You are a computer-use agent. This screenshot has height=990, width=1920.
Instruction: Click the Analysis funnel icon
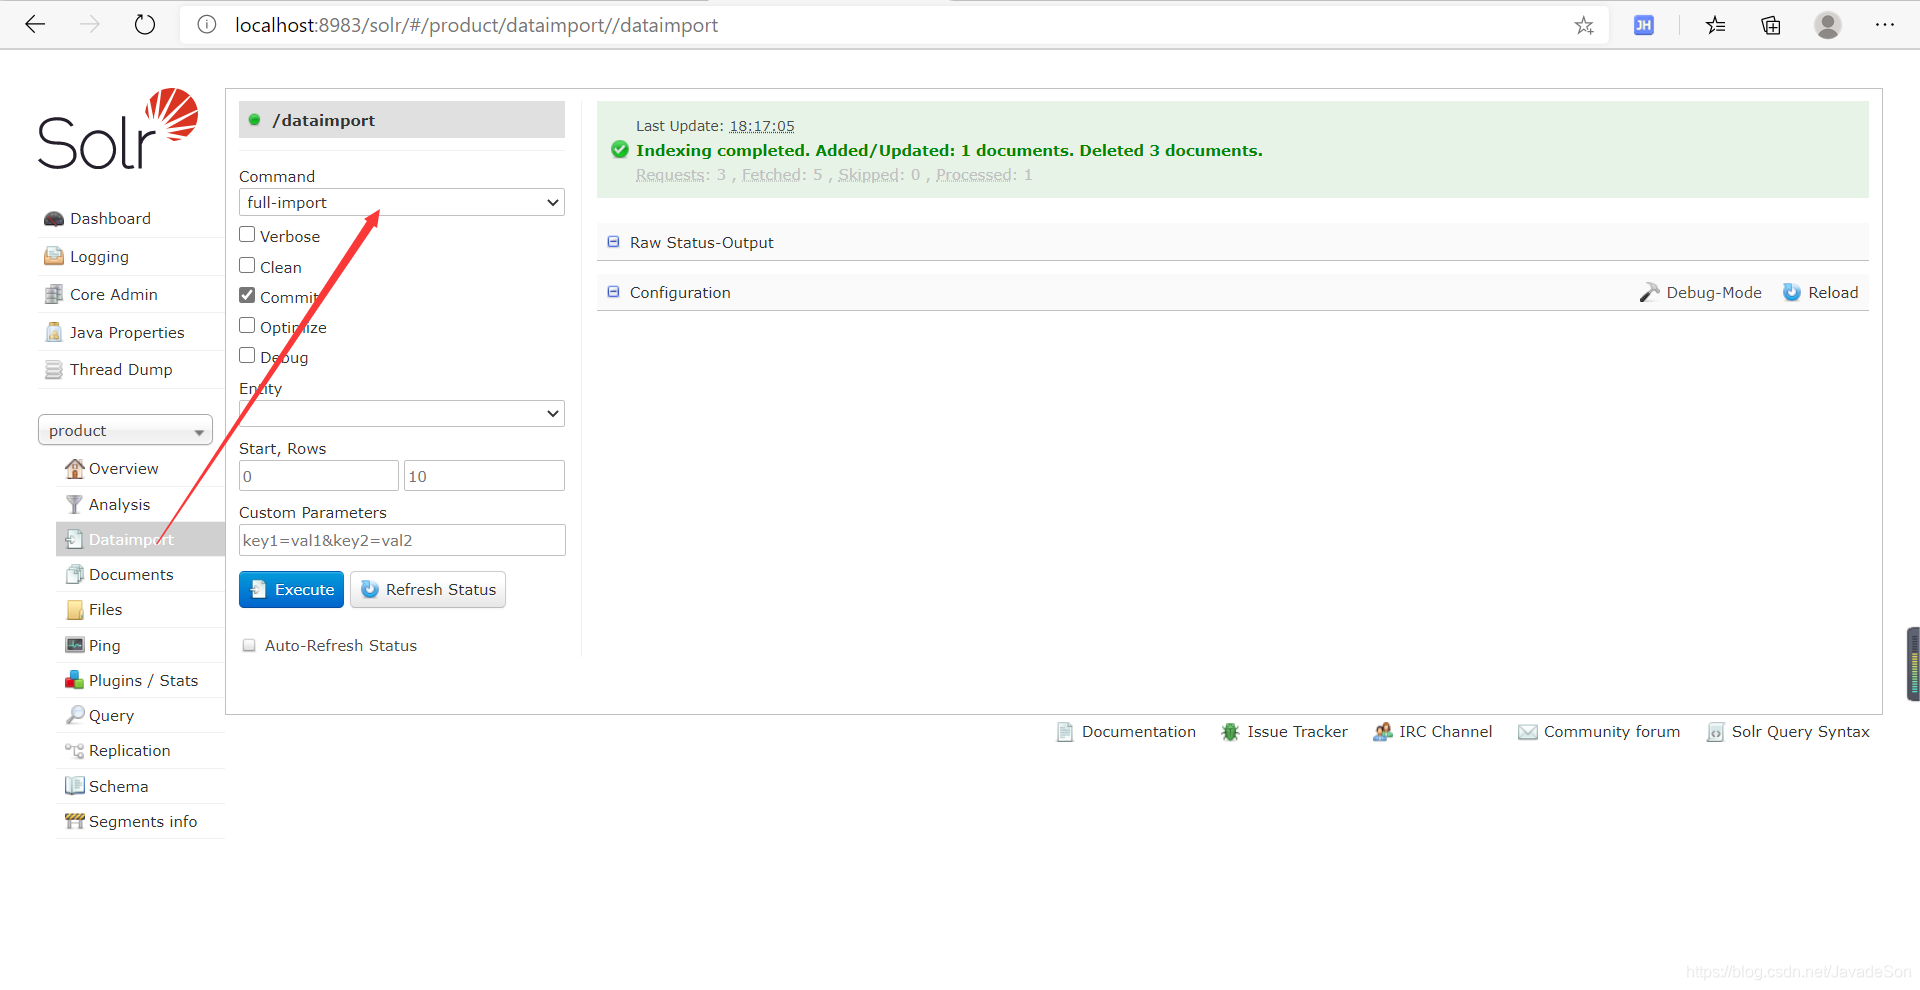[x=75, y=504]
